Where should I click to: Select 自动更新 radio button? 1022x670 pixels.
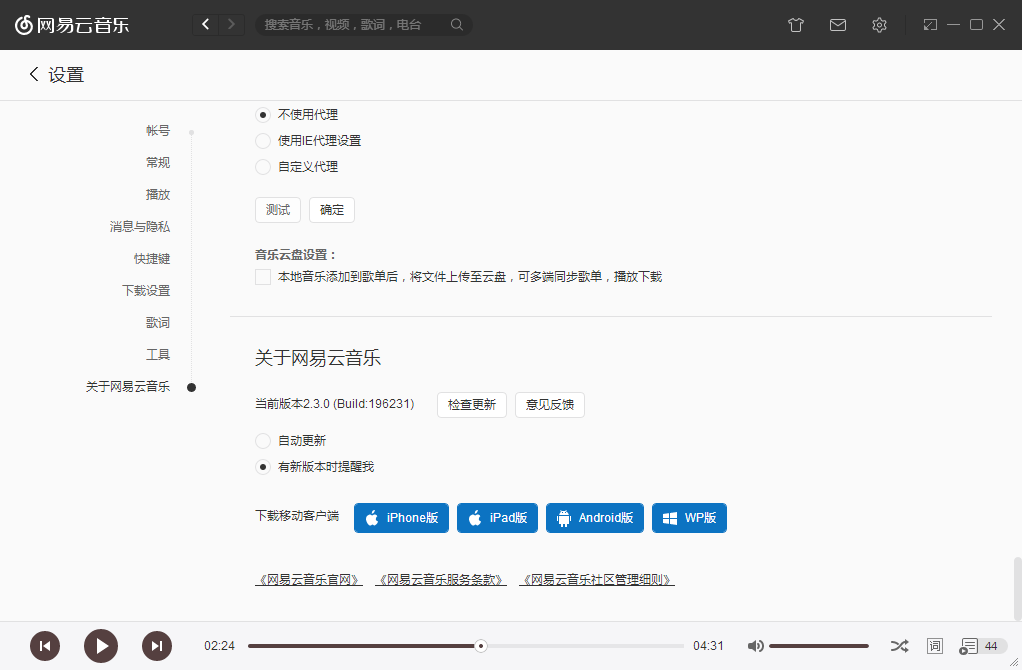[263, 441]
